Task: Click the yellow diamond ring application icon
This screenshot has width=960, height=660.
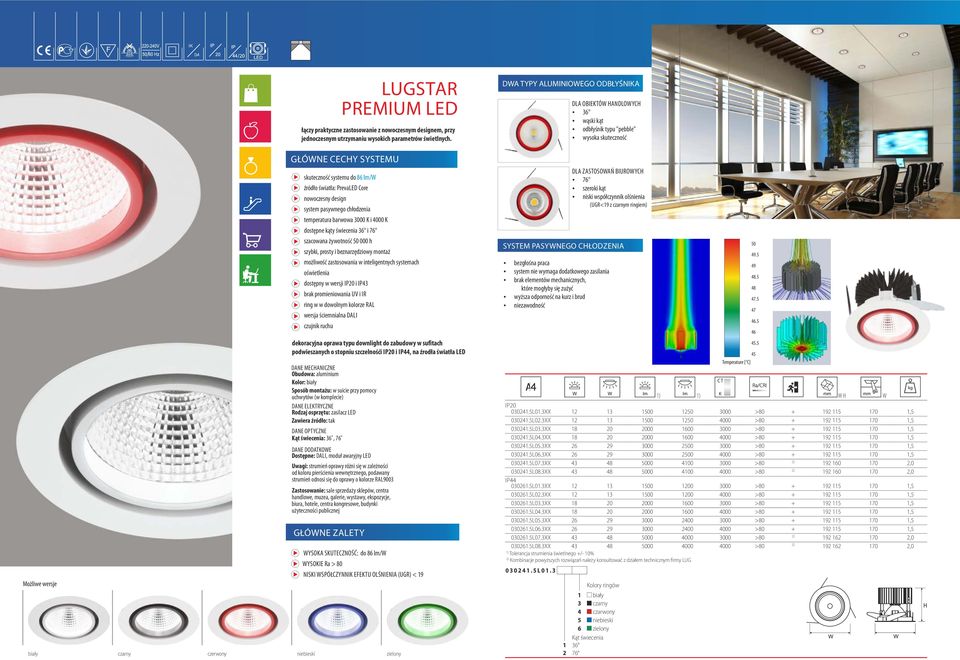Action: click(x=255, y=163)
